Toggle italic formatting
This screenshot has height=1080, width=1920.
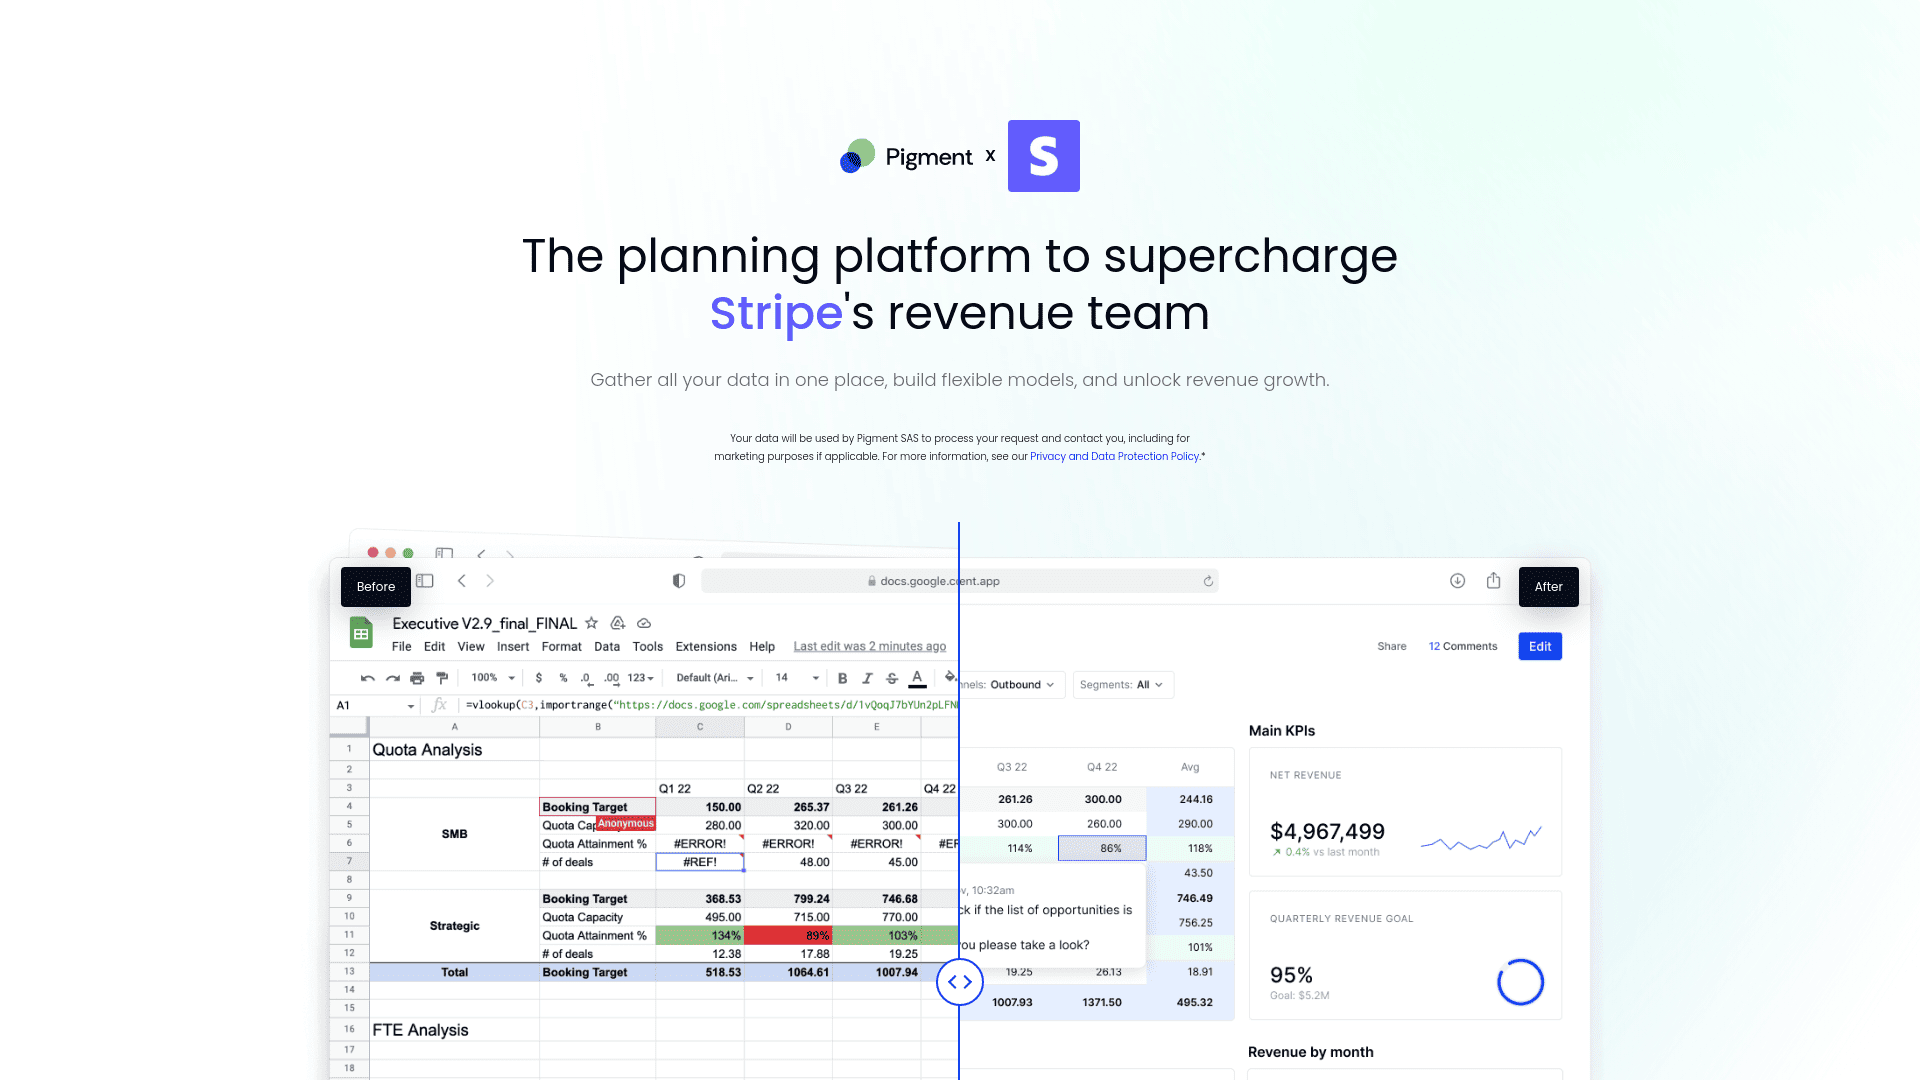867,678
